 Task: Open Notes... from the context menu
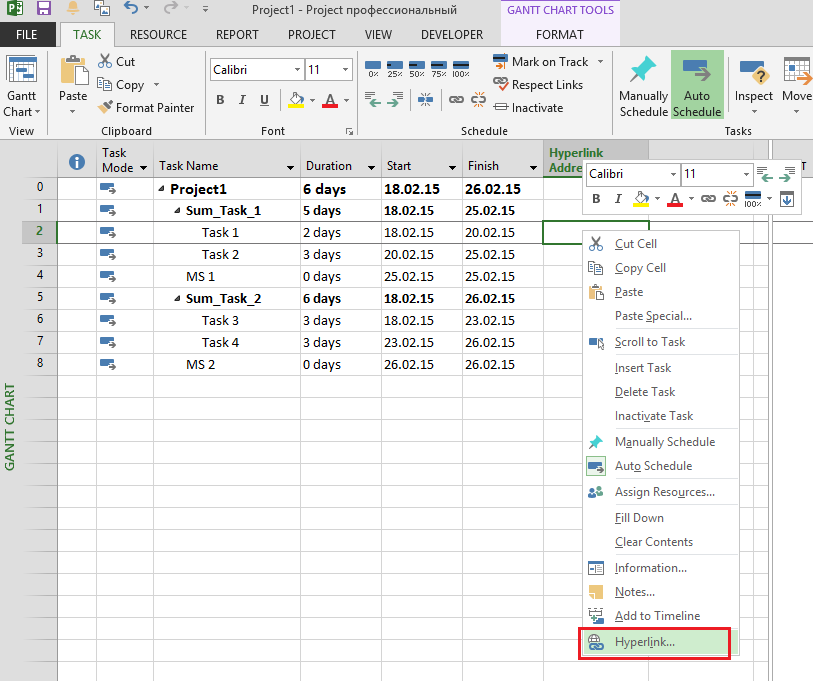click(x=661, y=592)
